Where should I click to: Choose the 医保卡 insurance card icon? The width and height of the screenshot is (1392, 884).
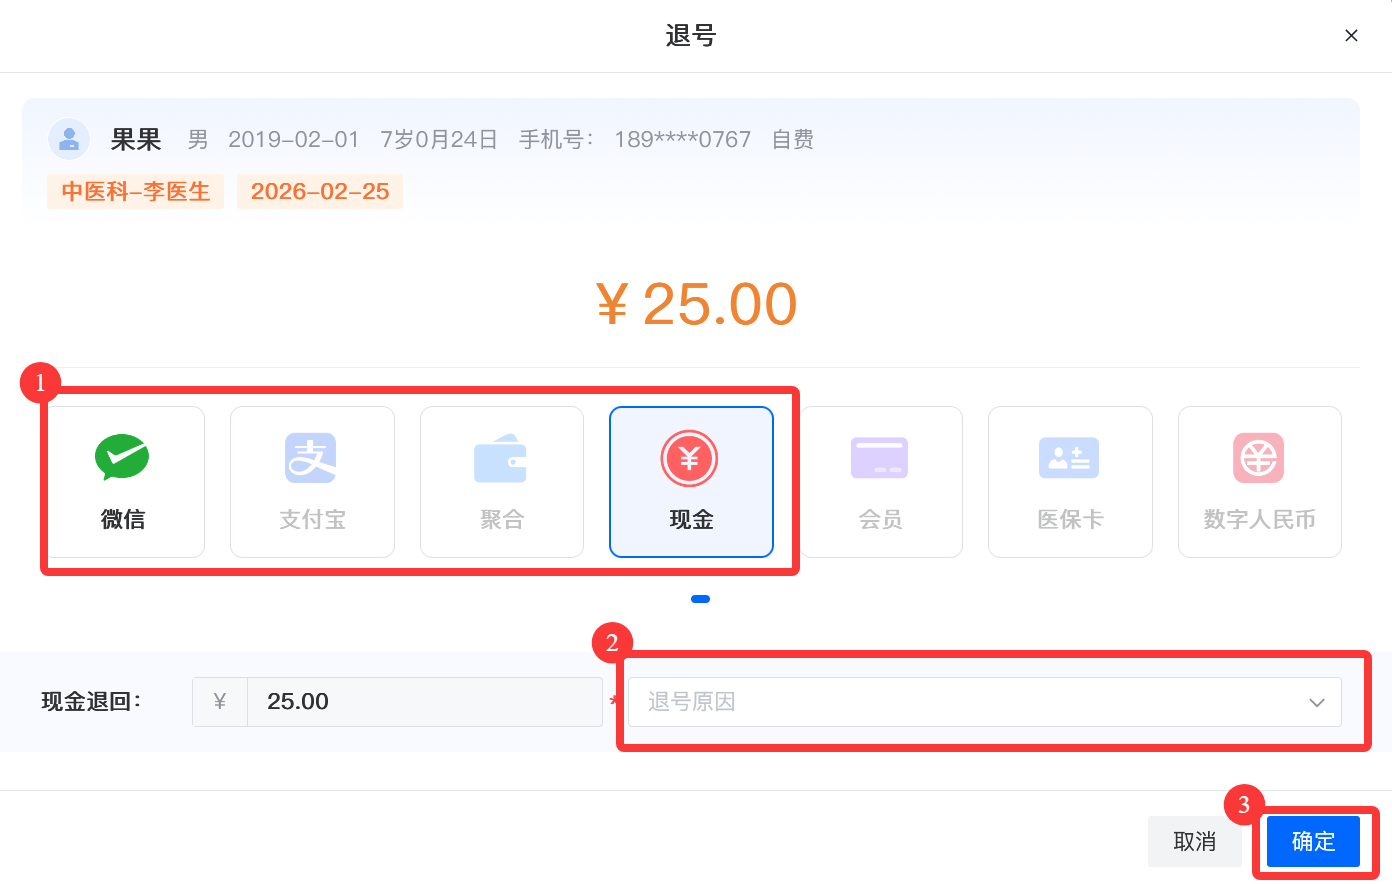[1069, 458]
